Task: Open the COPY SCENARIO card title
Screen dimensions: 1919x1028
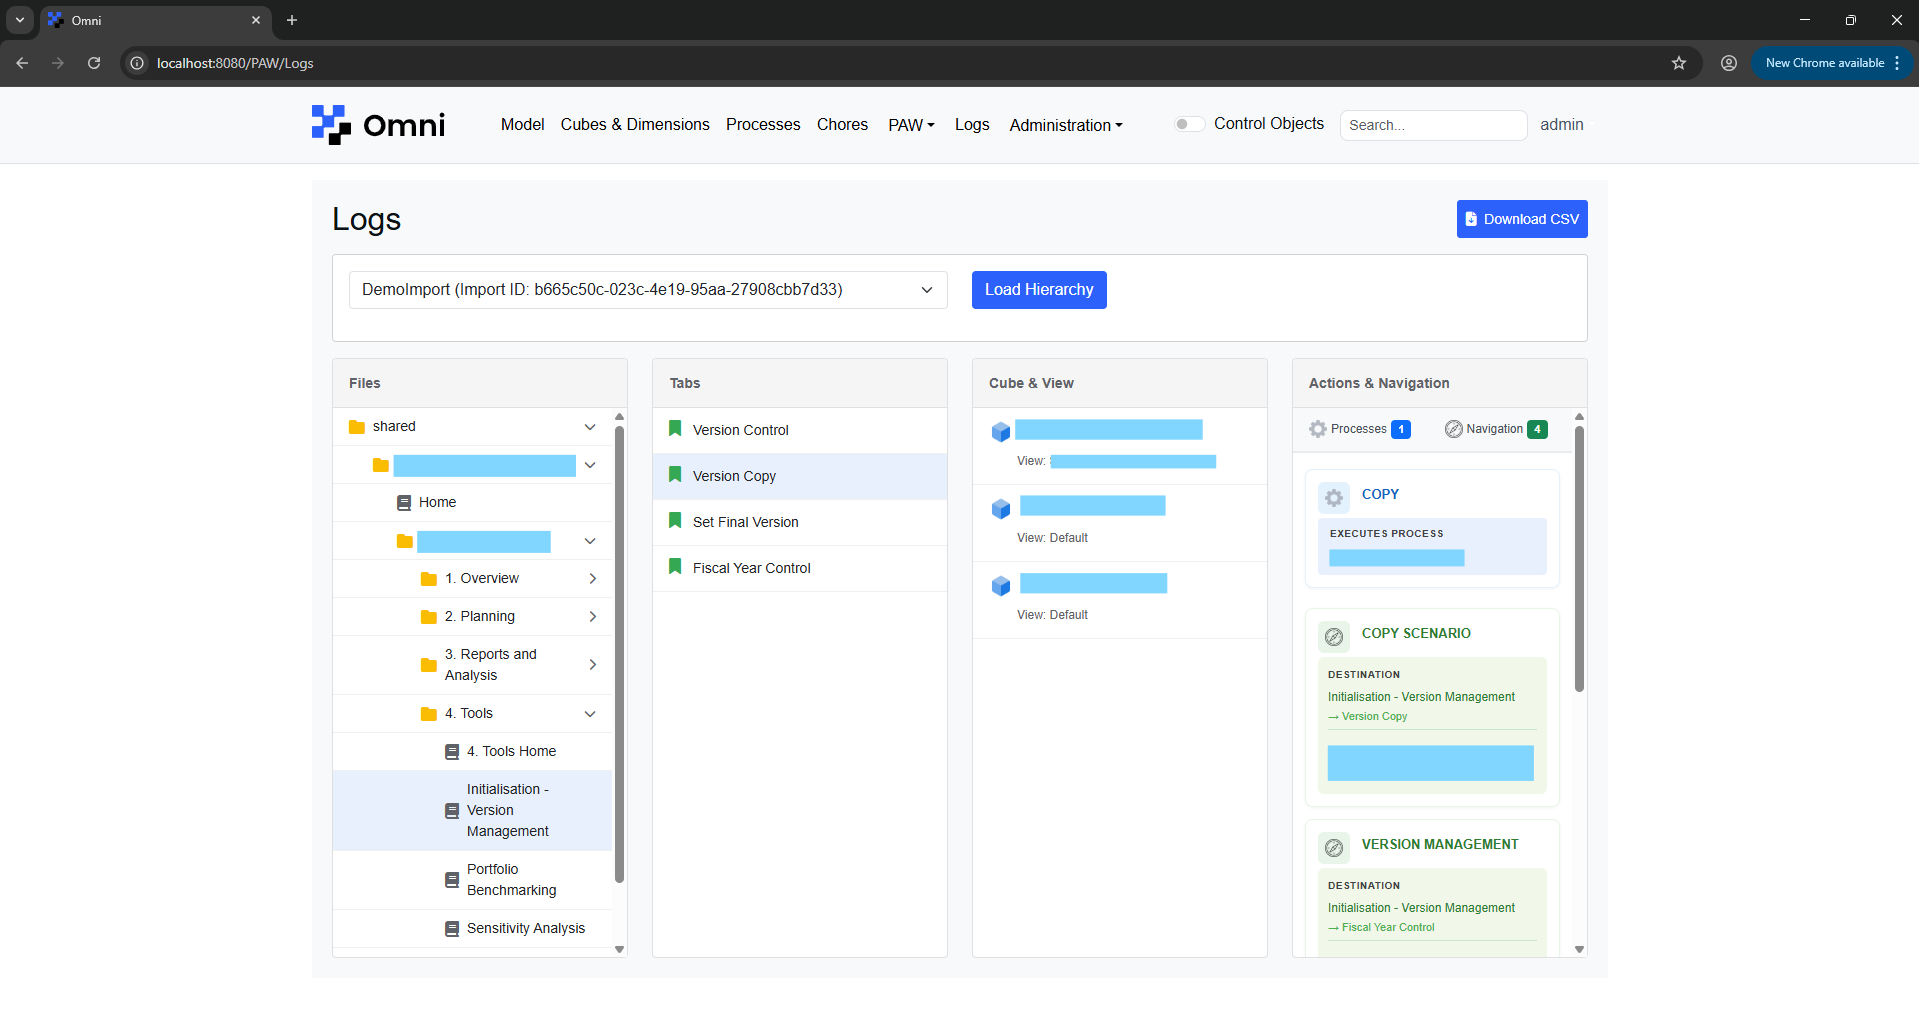Action: pyautogui.click(x=1416, y=634)
